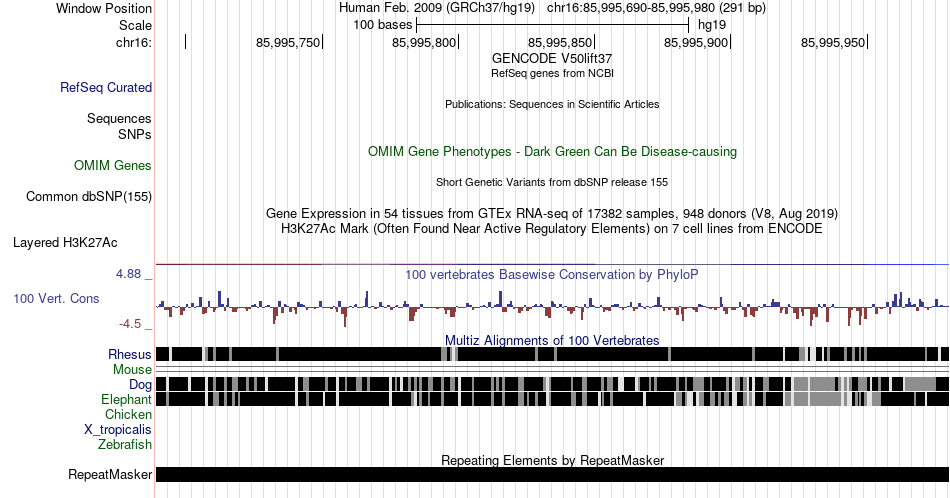Click the Dog alignment bar

pyautogui.click(x=553, y=384)
